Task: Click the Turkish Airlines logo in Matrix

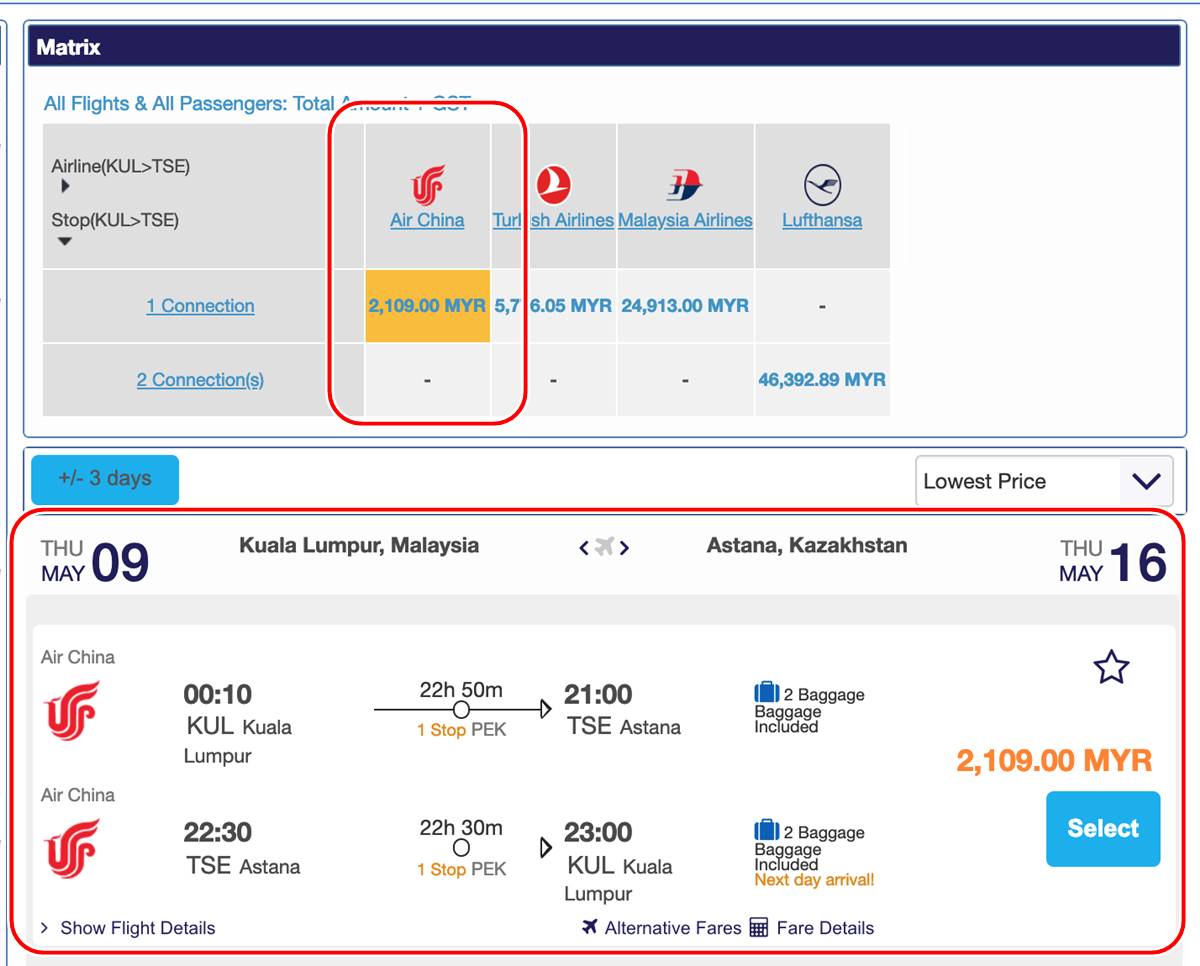Action: coord(553,185)
